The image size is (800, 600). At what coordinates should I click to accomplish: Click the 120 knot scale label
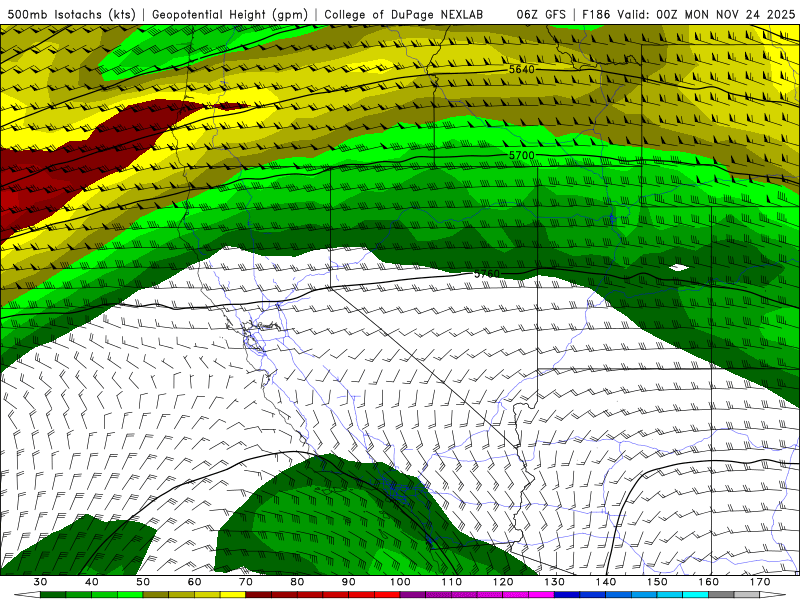tap(503, 582)
